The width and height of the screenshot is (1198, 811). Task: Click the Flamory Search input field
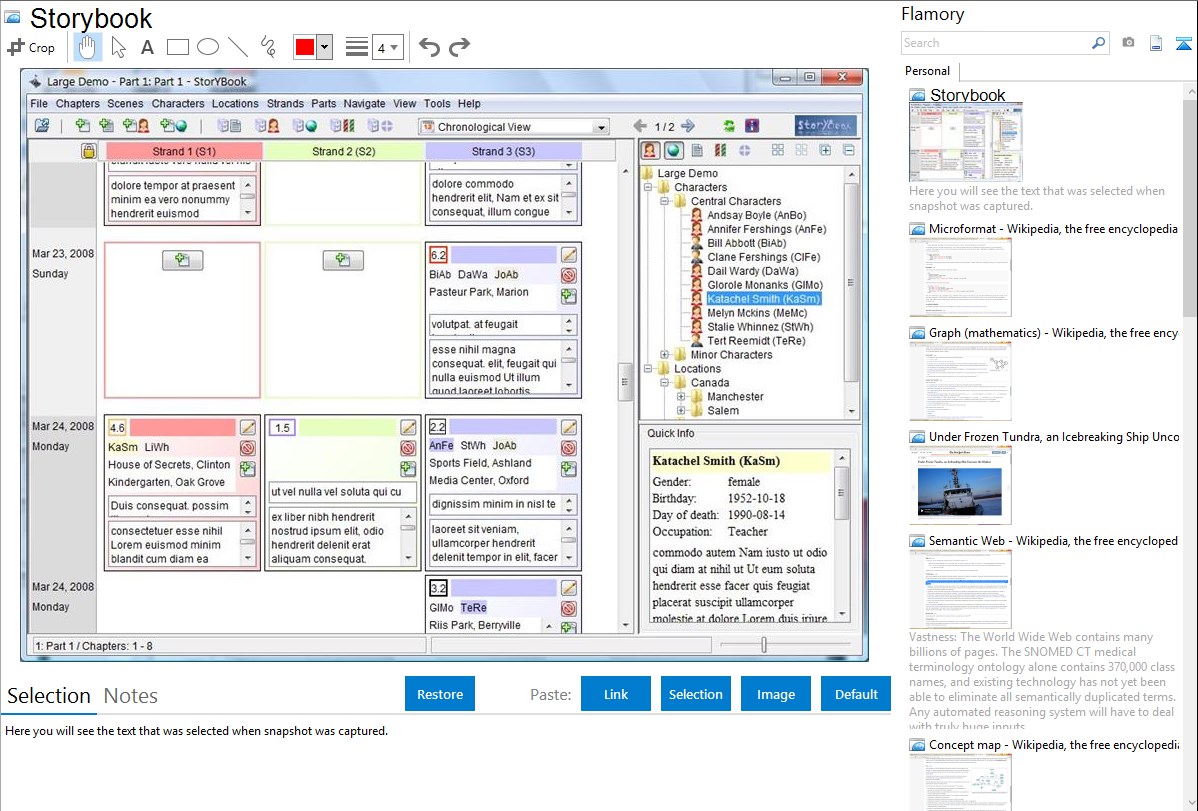click(996, 43)
